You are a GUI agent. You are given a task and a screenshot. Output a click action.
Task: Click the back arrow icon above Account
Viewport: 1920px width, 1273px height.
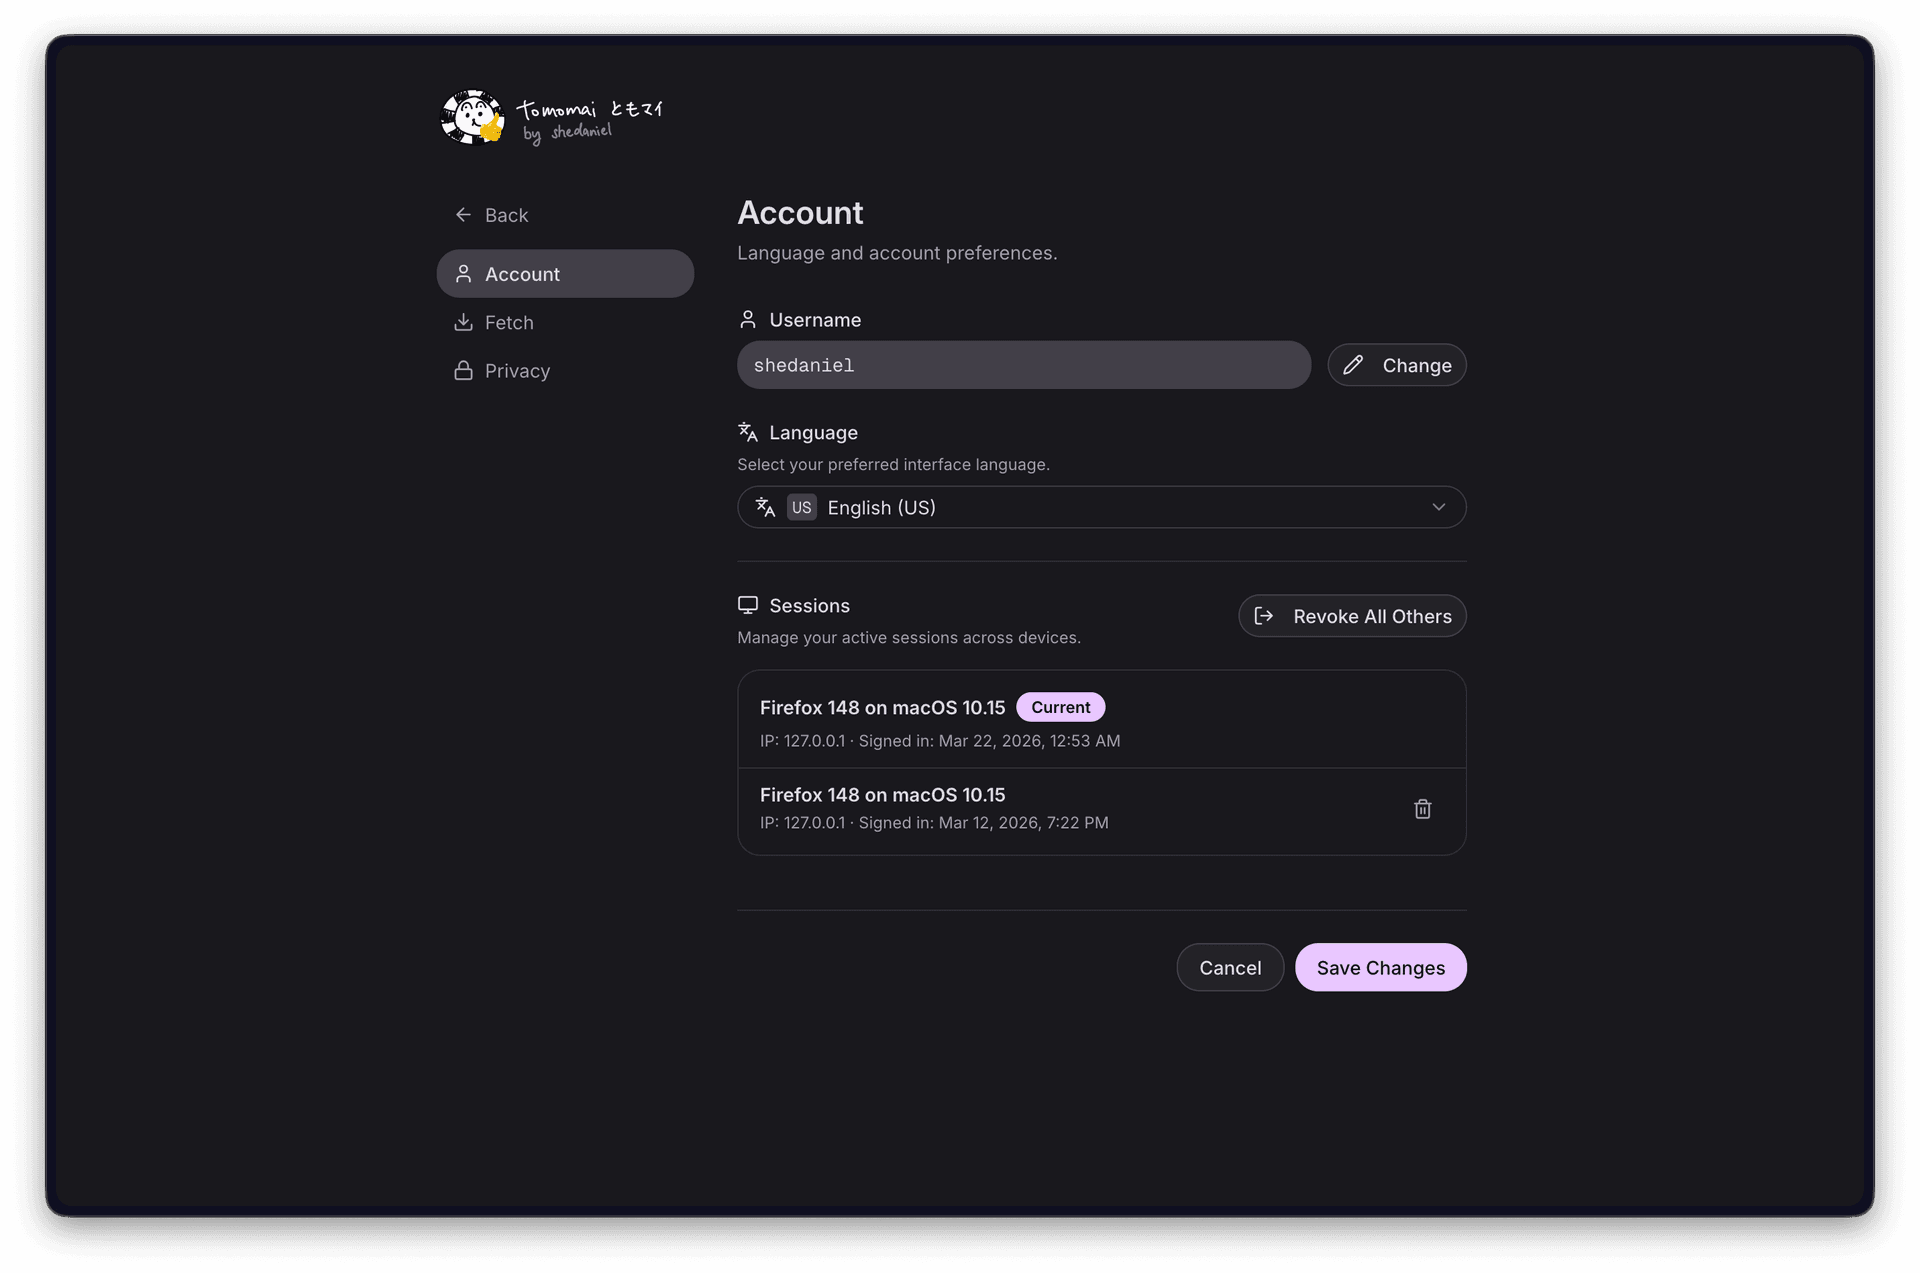point(463,214)
